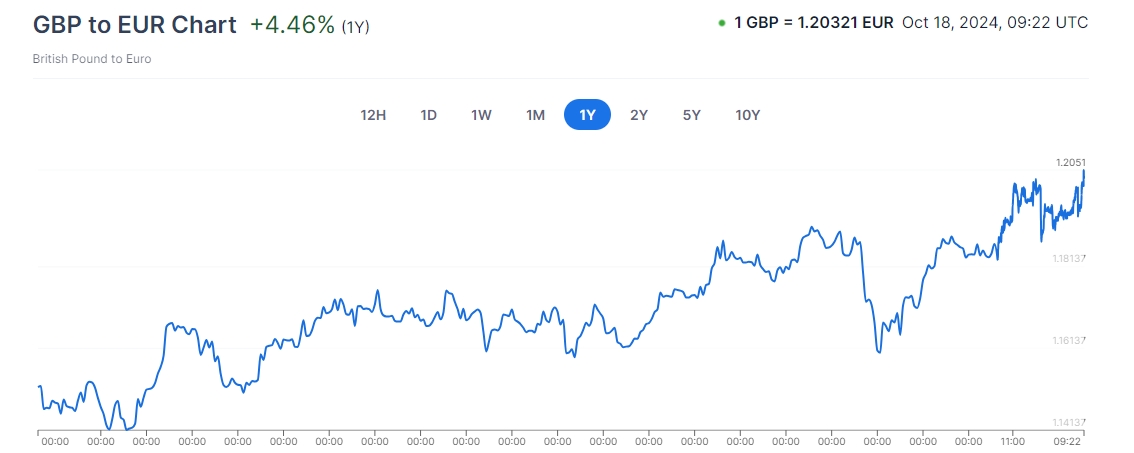Screen dimensions: 1134x453
Task: Click the +4.46% change percentage
Action: (292, 25)
